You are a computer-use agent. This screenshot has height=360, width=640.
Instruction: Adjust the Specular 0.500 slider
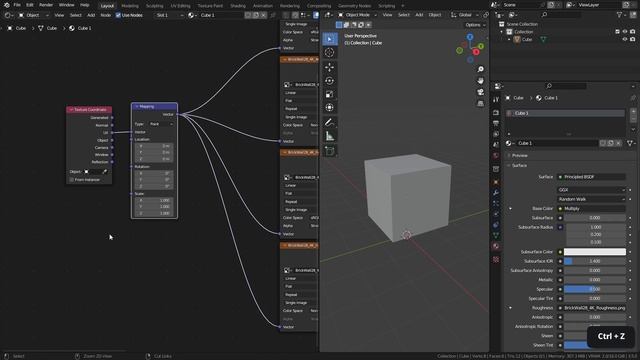595,289
